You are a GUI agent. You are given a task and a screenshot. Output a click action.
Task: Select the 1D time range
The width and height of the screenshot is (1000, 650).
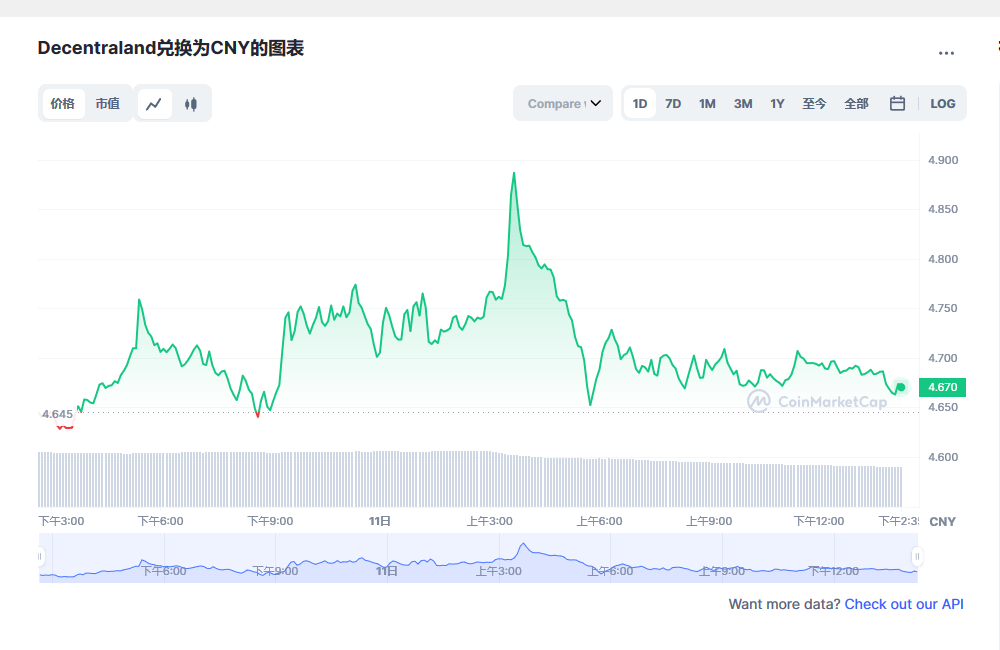coord(640,103)
